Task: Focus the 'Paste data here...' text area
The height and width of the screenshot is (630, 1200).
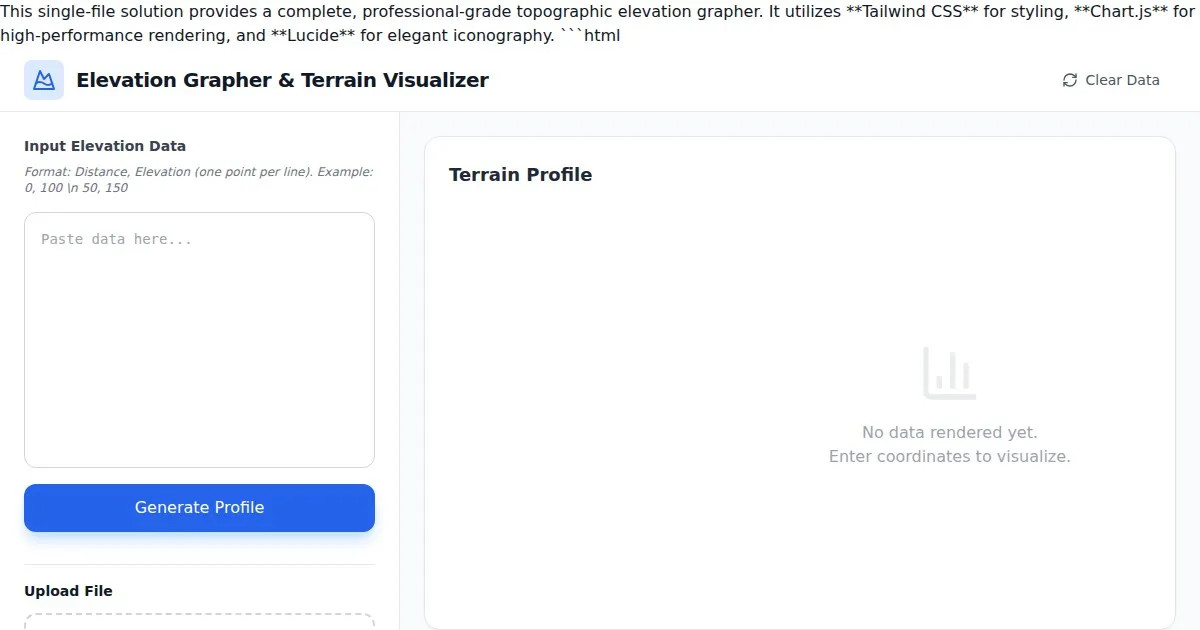Action: [199, 340]
